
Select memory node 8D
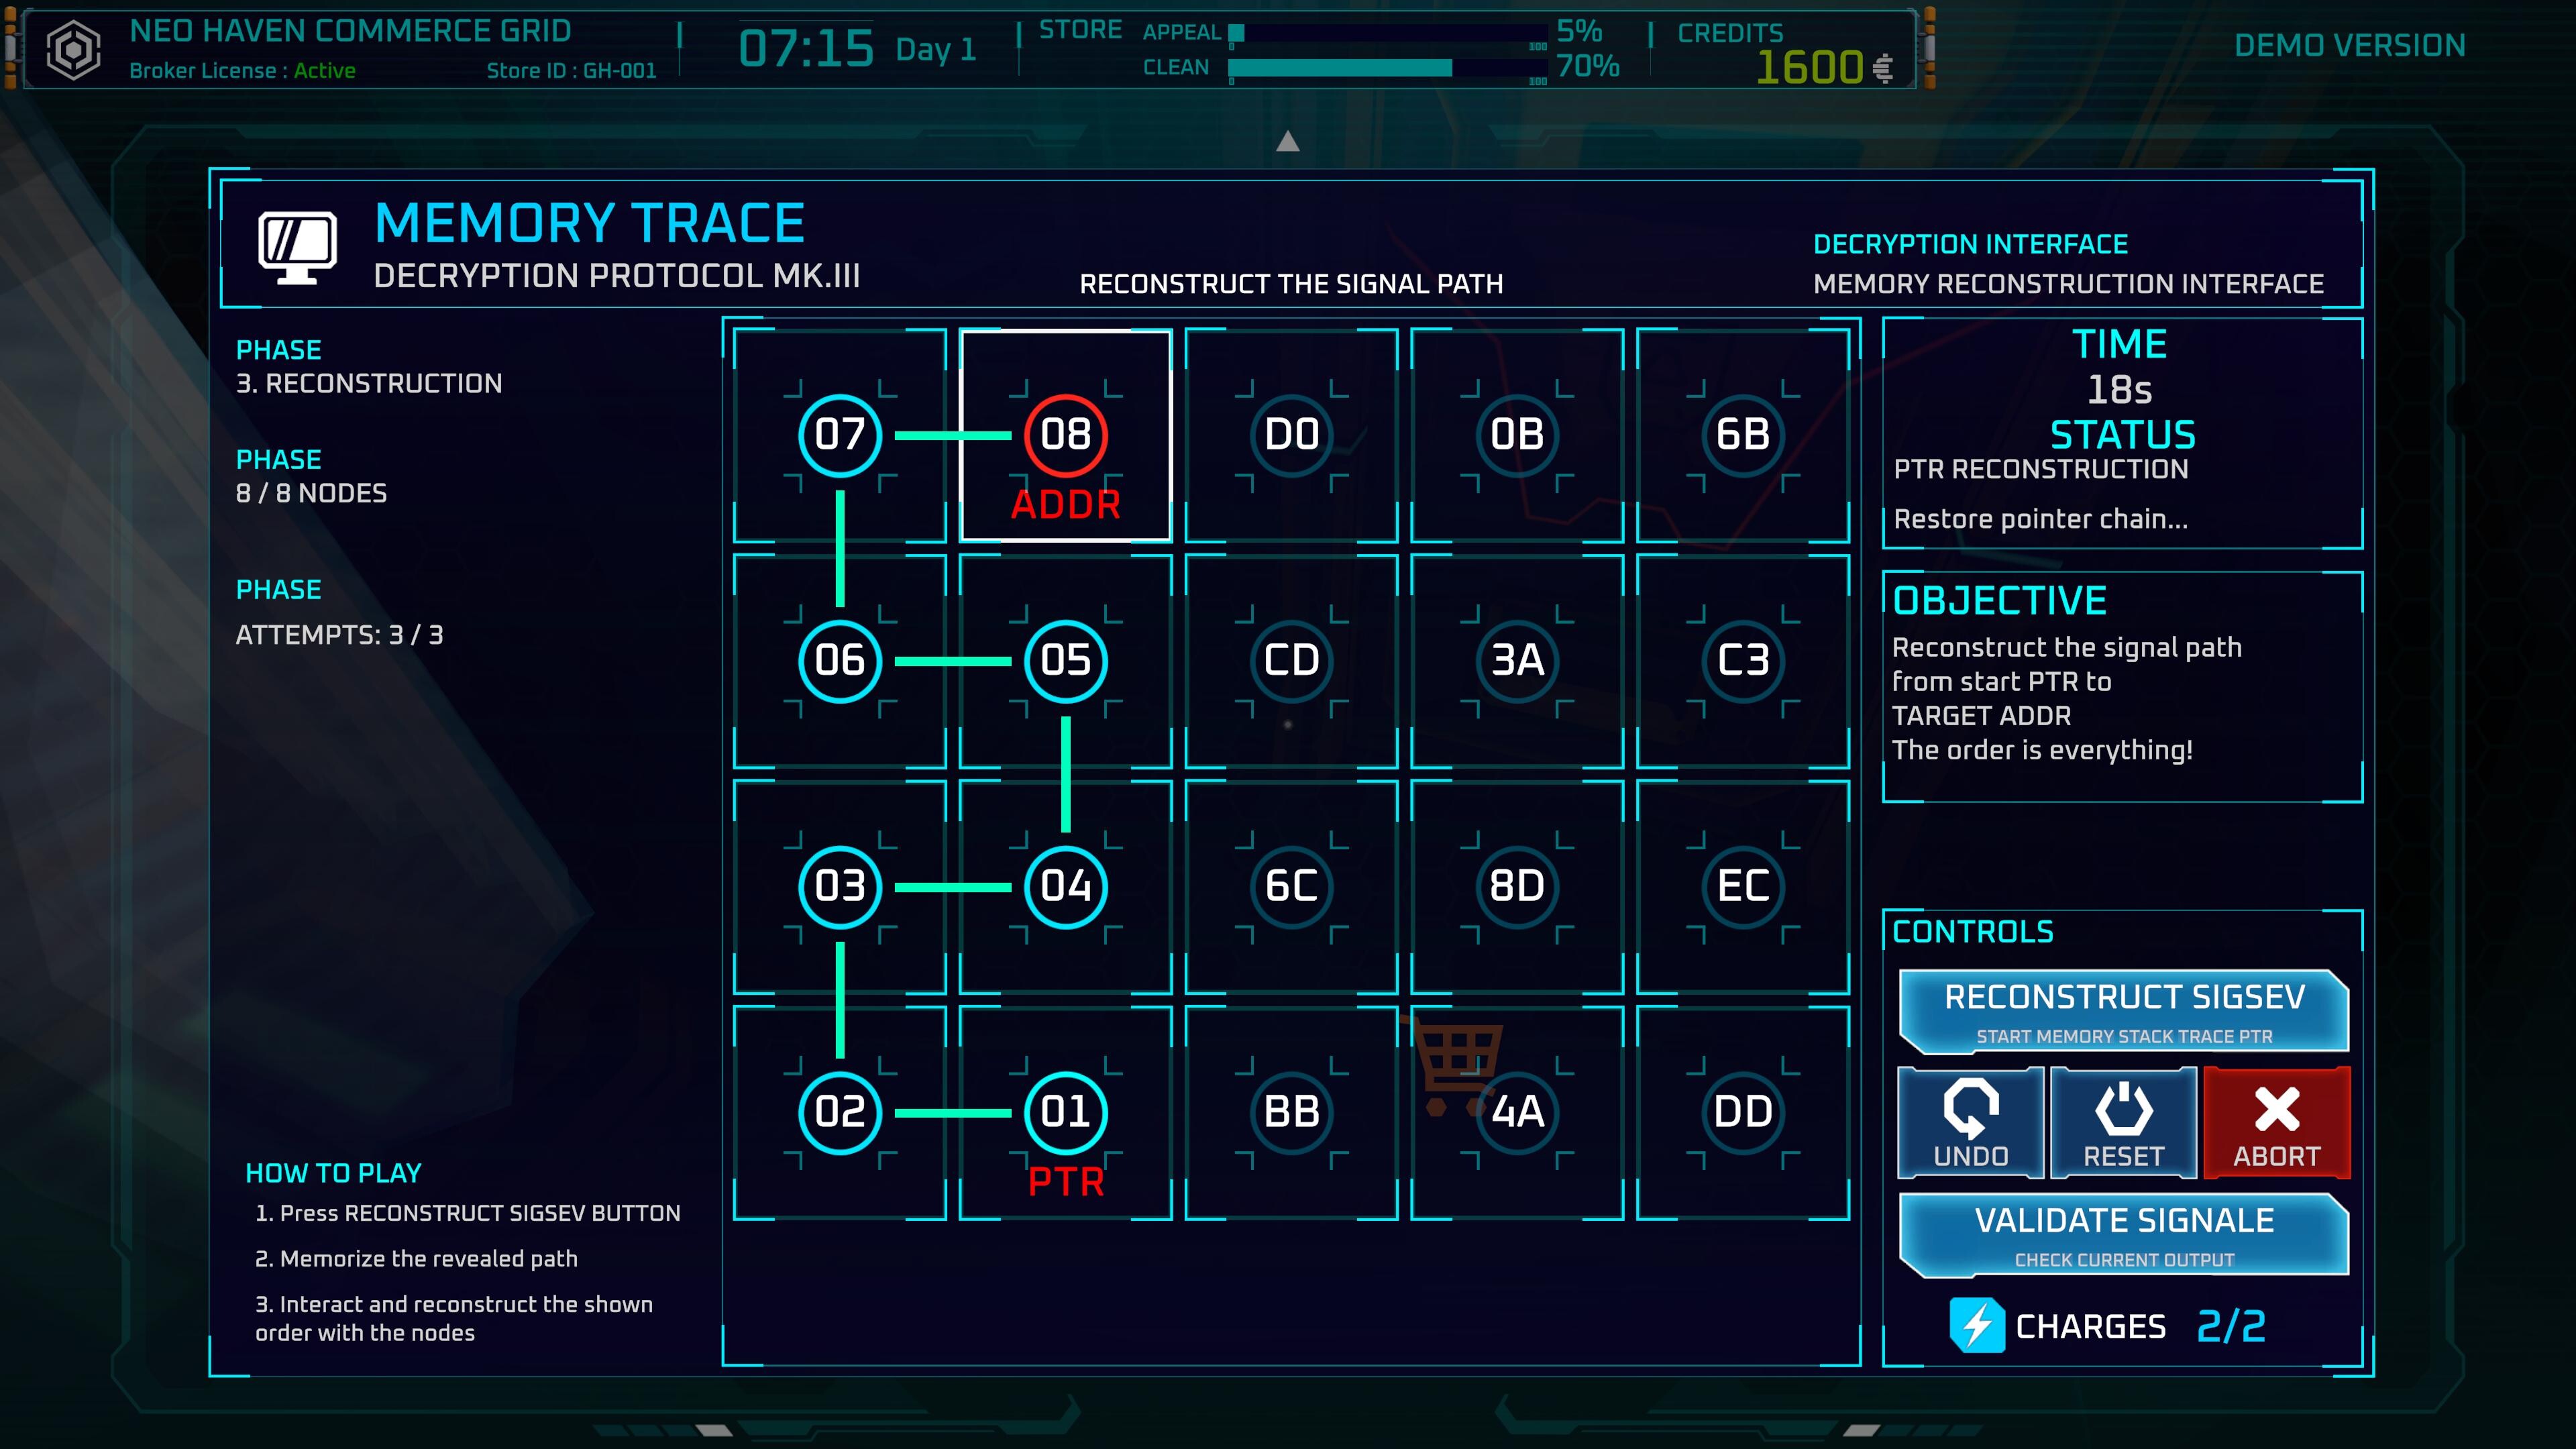1517,886
